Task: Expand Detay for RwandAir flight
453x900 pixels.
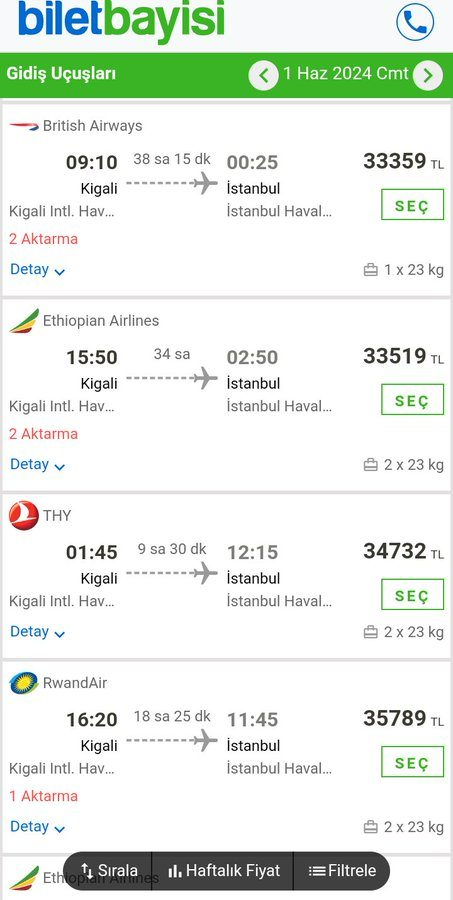Action: click(37, 827)
